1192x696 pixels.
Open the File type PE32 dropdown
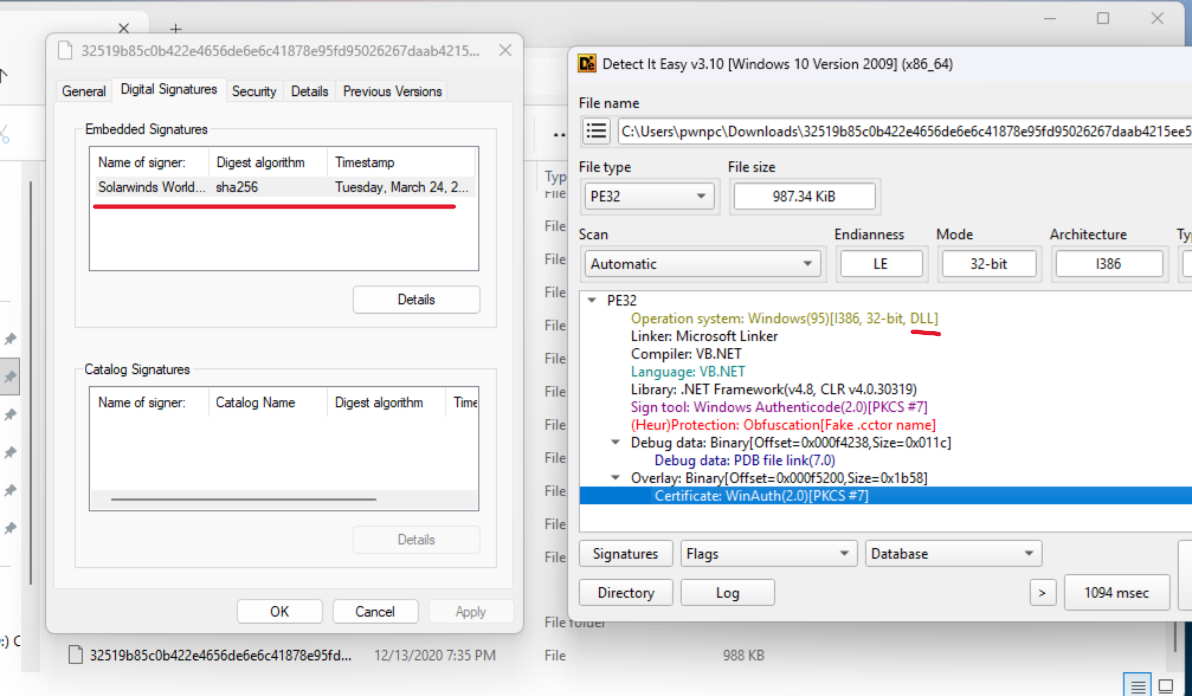[647, 196]
